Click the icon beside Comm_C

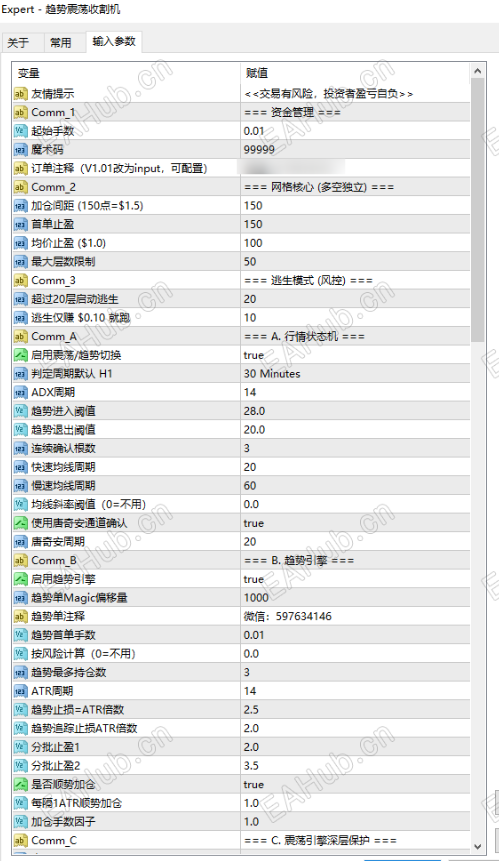(20, 841)
